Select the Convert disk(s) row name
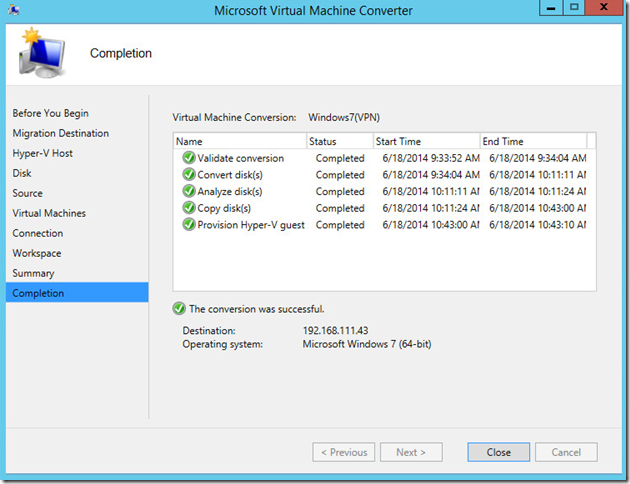Viewport: 630px width, 484px height. [x=230, y=175]
